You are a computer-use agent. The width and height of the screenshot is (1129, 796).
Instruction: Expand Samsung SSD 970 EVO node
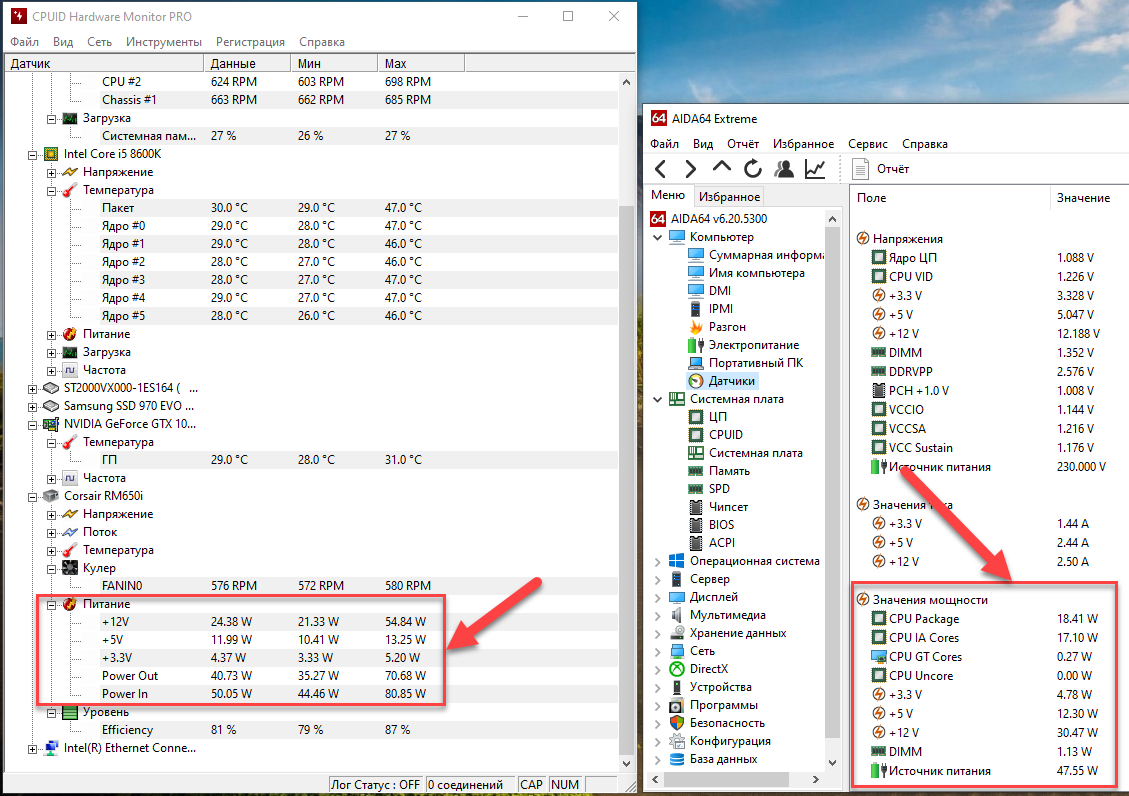[x=32, y=407]
